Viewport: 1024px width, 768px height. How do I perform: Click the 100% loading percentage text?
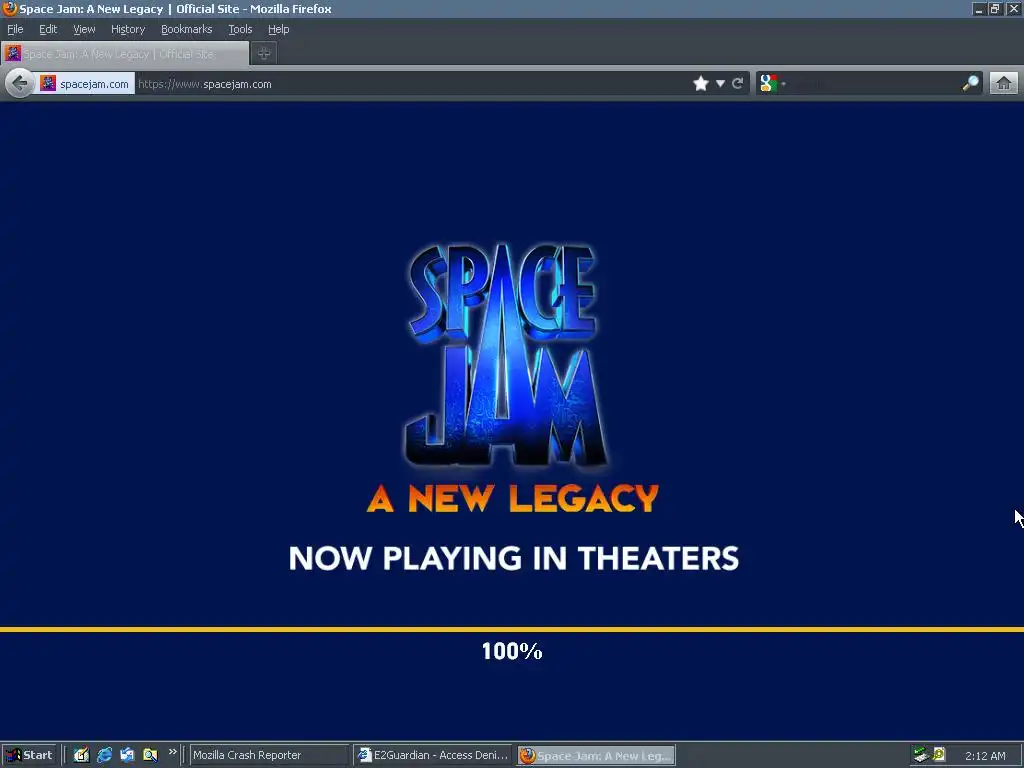512,651
